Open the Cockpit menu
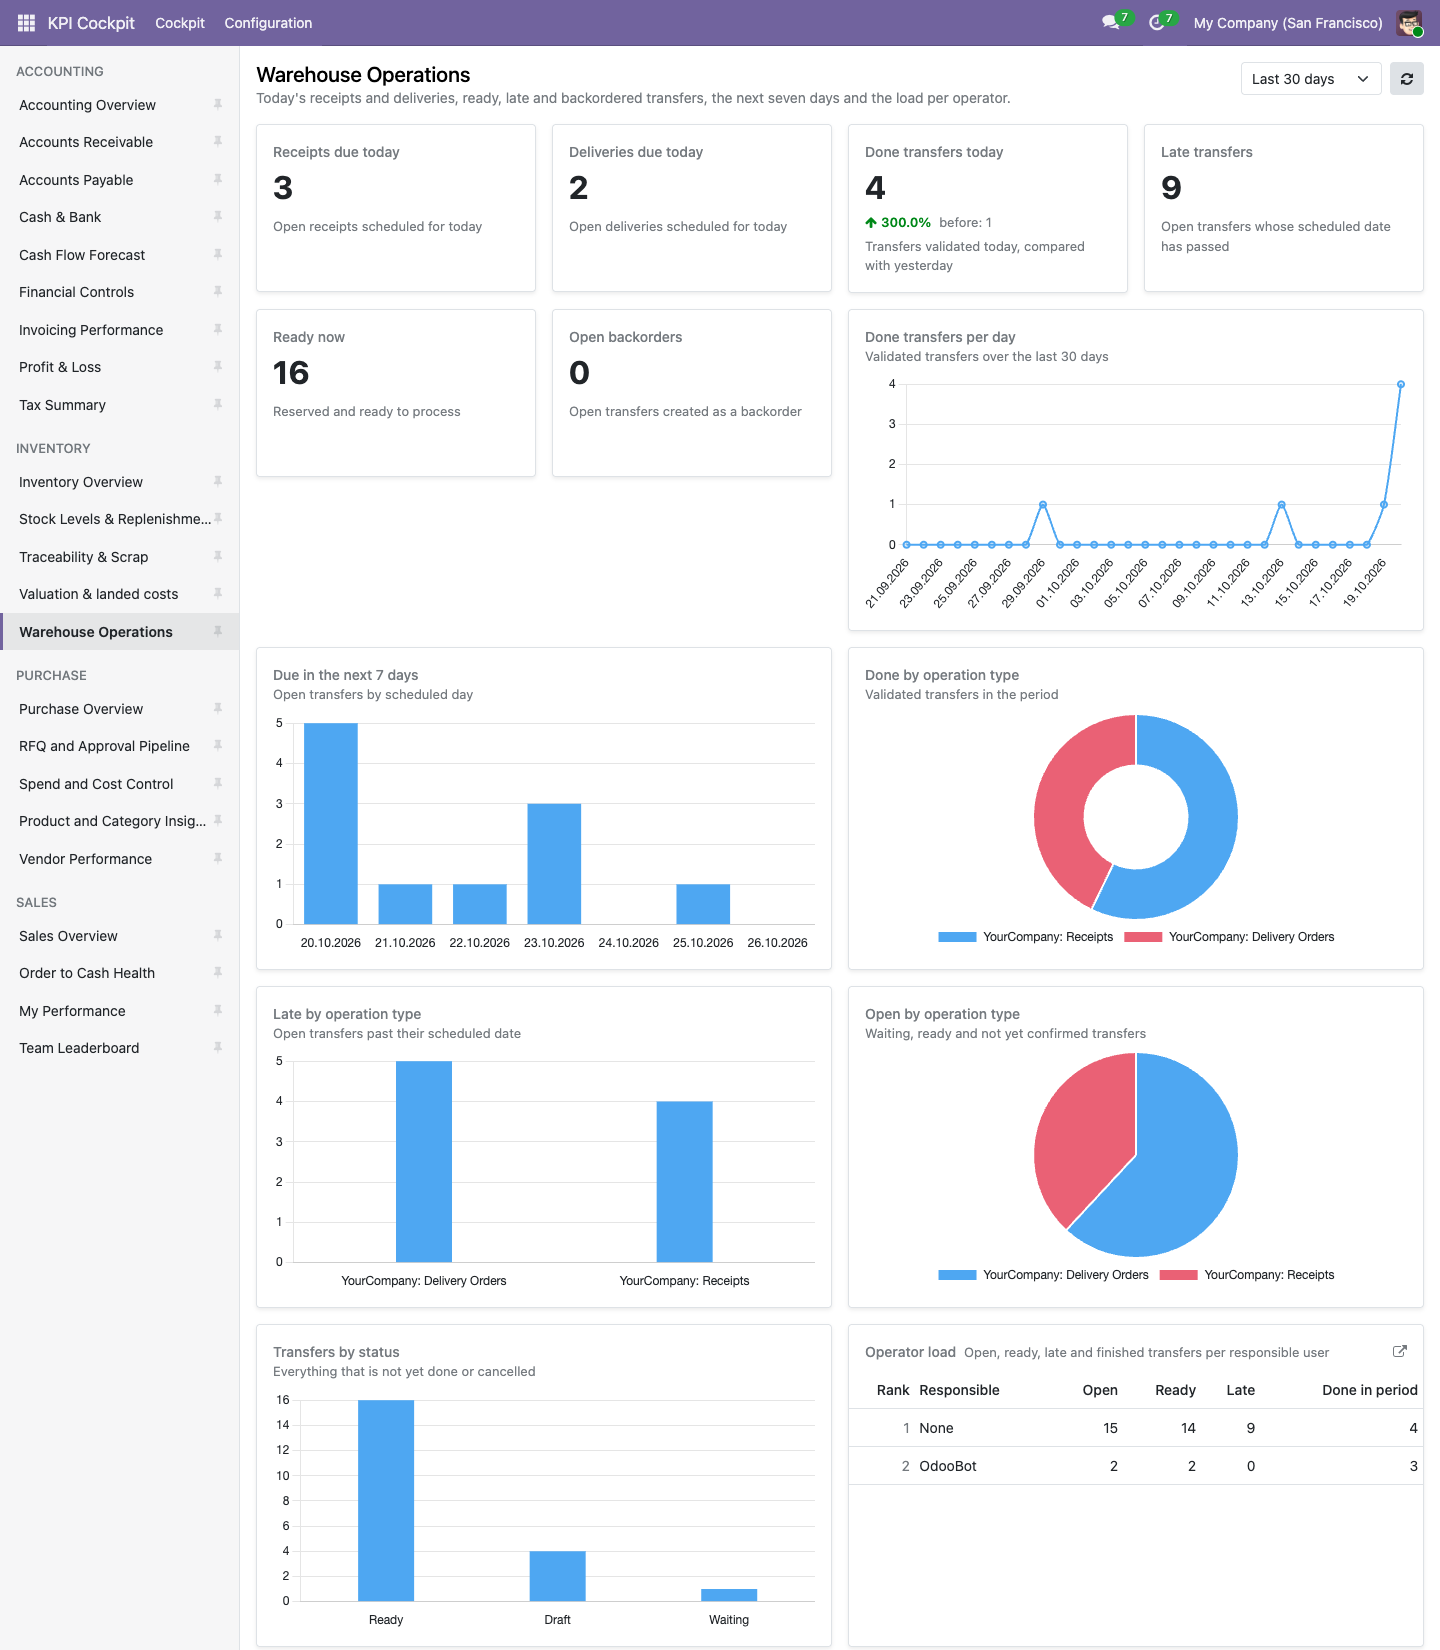The width and height of the screenshot is (1440, 1650). pyautogui.click(x=180, y=23)
